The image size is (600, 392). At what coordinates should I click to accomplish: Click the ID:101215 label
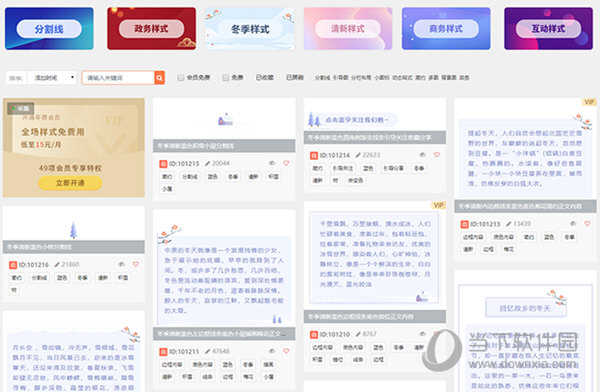pyautogui.click(x=184, y=163)
